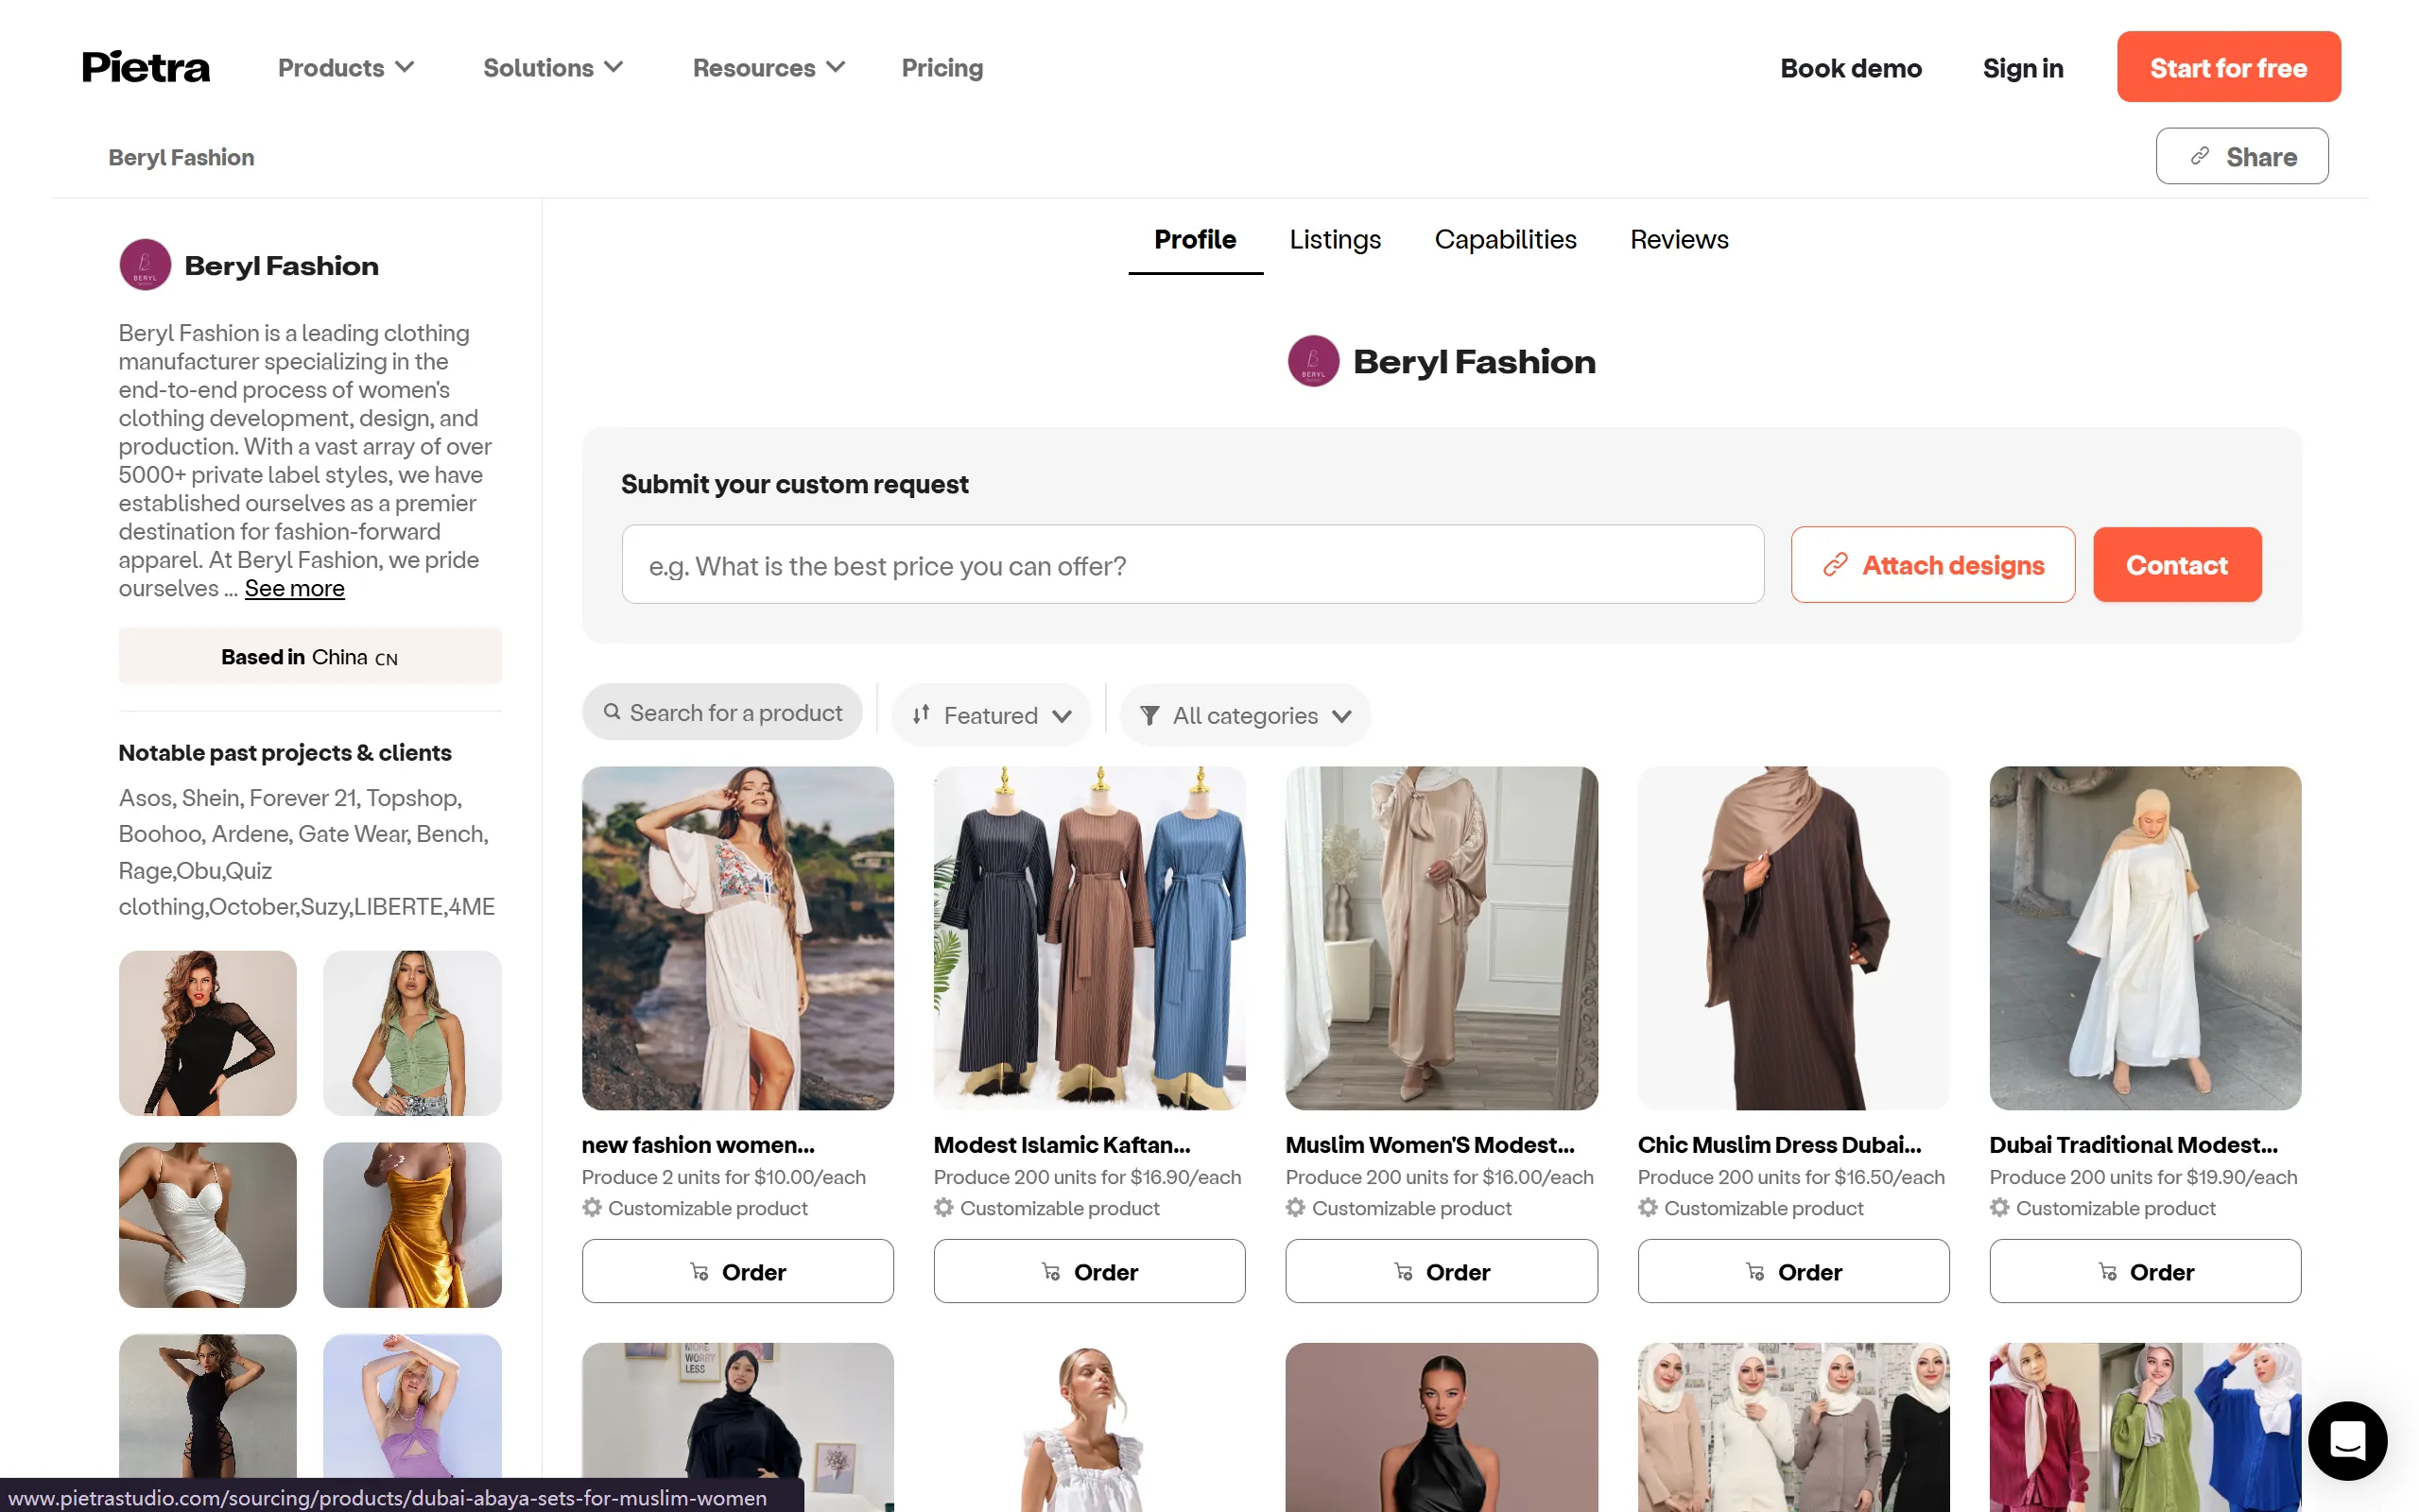2419x1512 pixels.
Task: Click the paperclip icon on Attach designs
Action: pyautogui.click(x=1834, y=565)
